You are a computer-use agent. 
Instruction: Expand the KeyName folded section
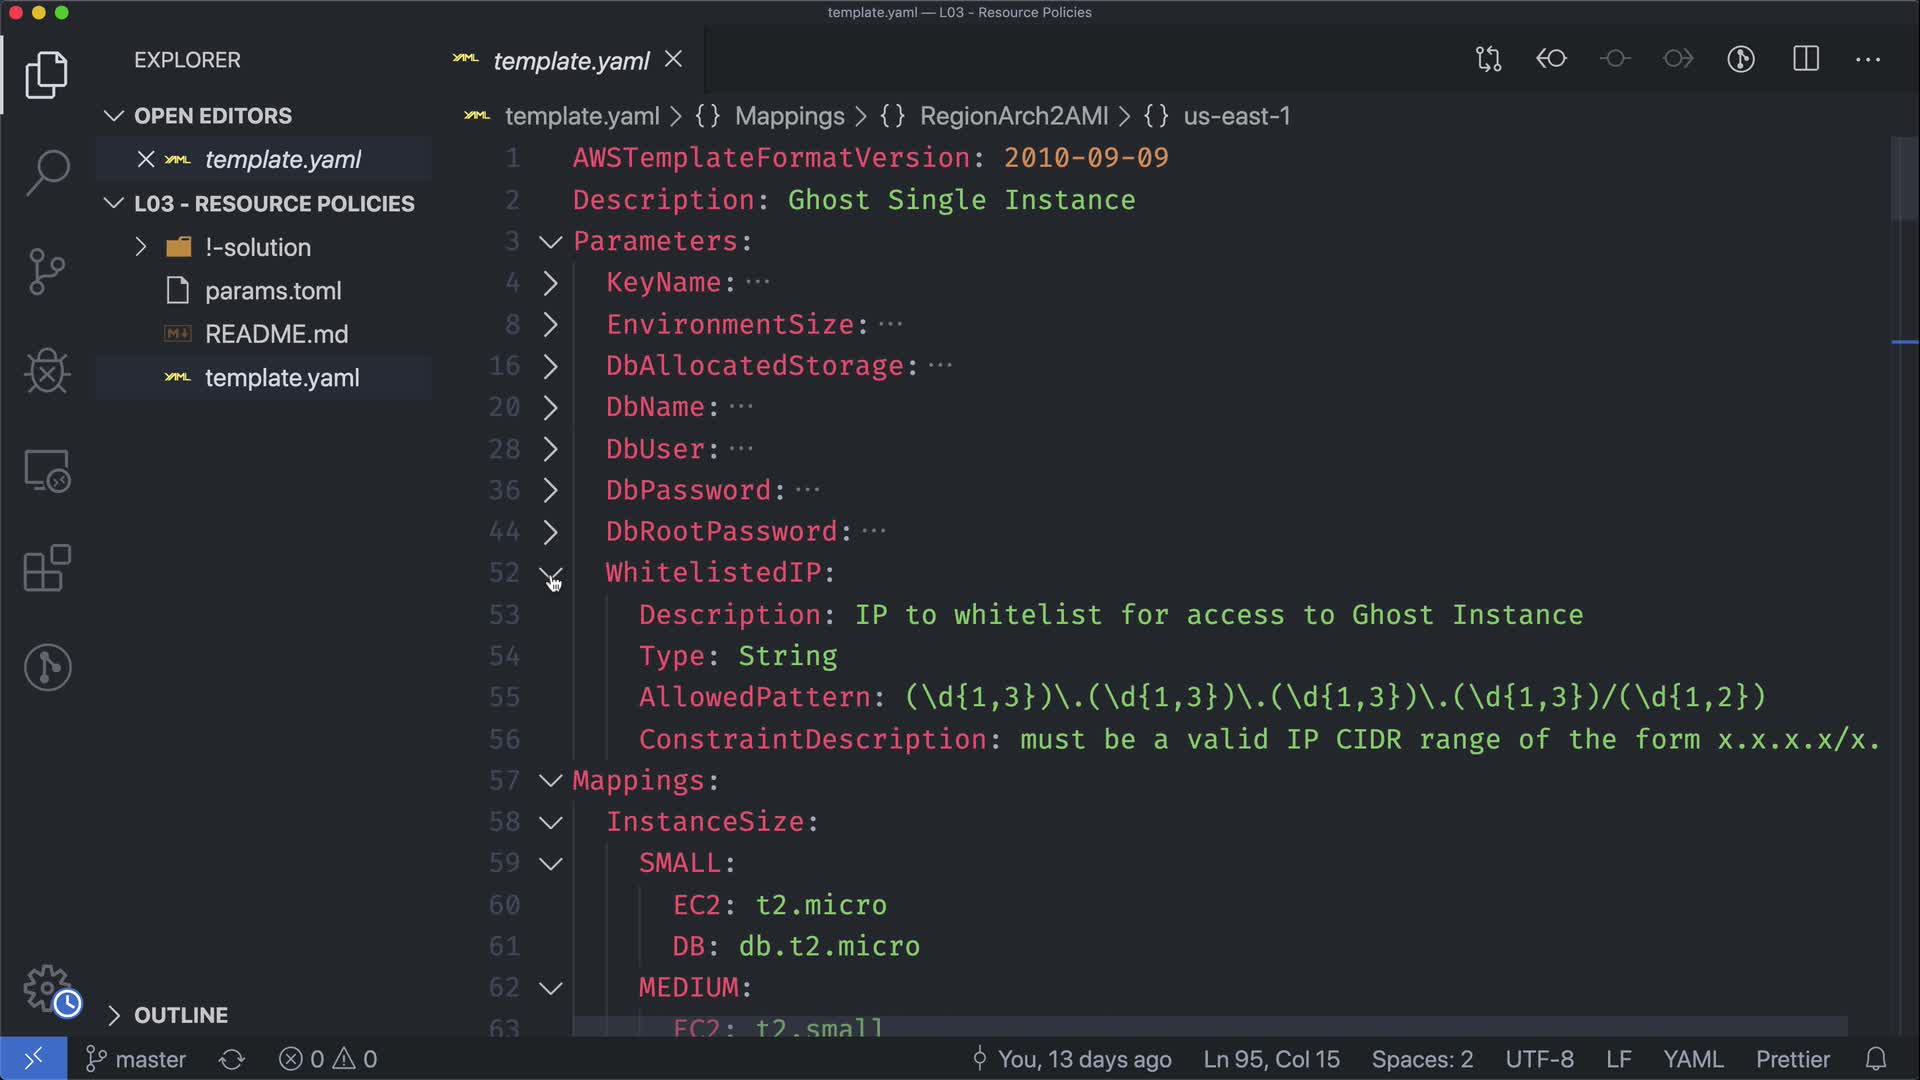[x=551, y=283]
